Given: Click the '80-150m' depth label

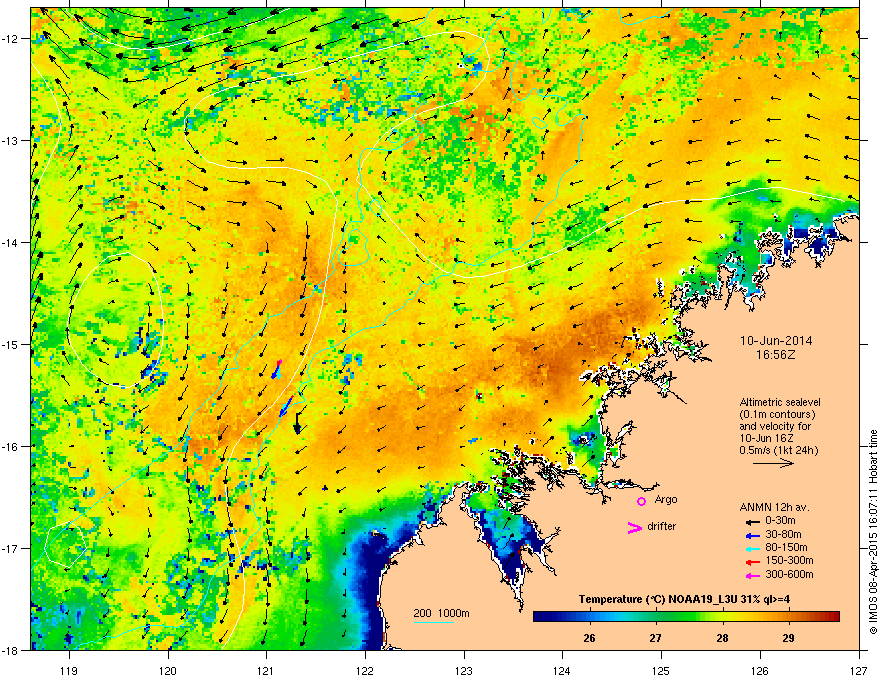Looking at the screenshot, I should click(786, 548).
